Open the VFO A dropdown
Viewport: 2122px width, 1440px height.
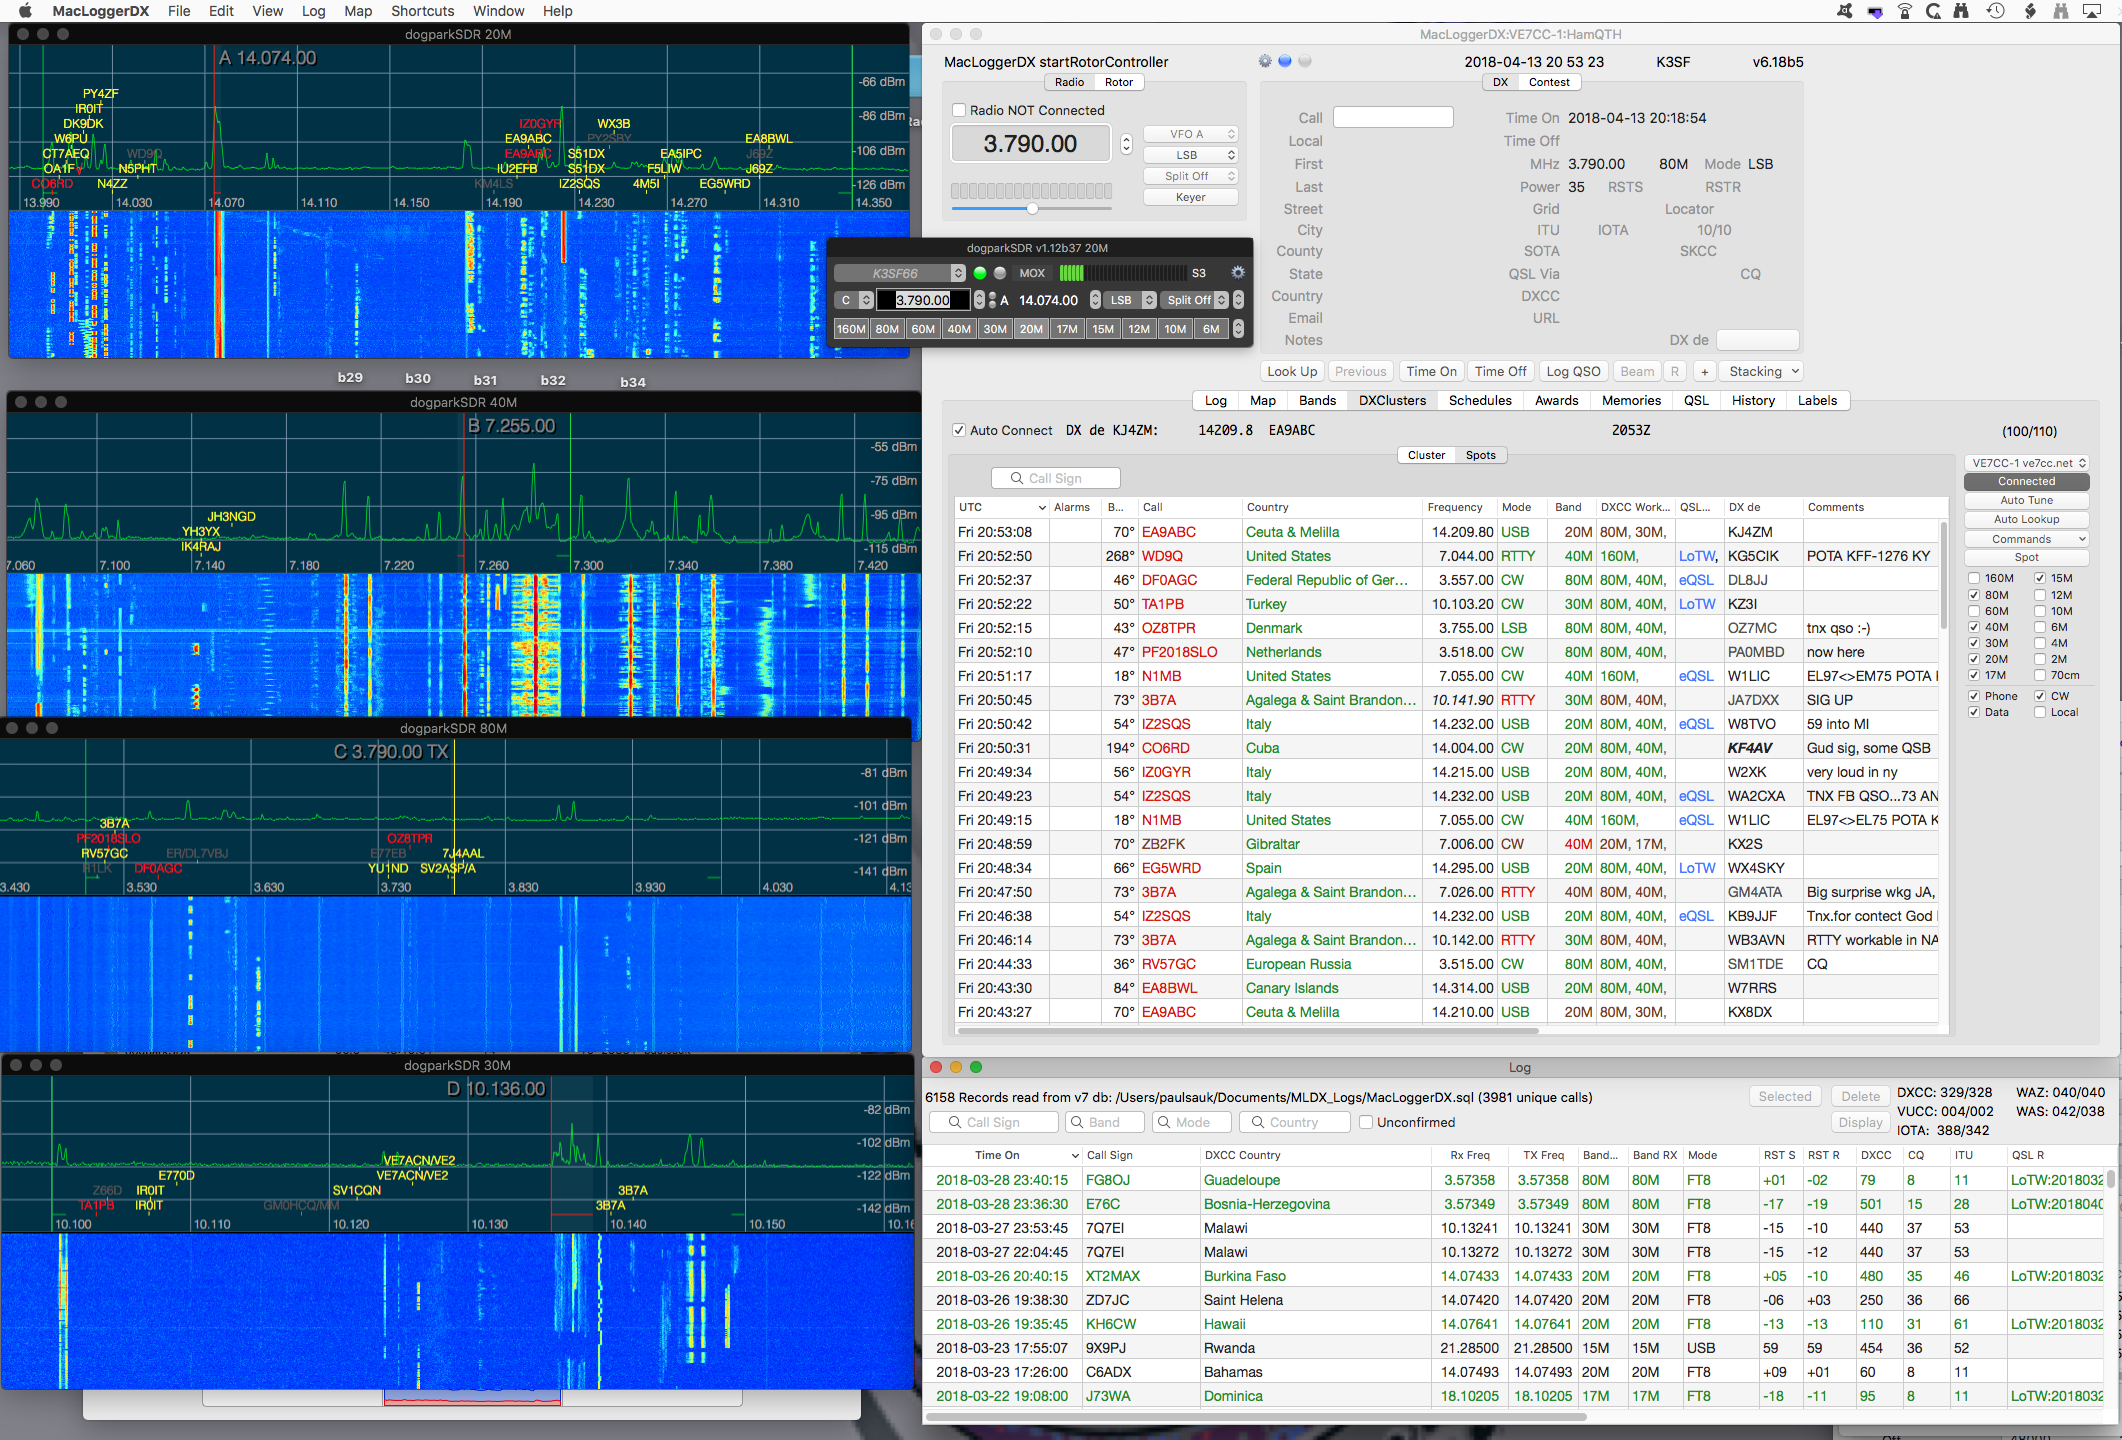(1190, 134)
